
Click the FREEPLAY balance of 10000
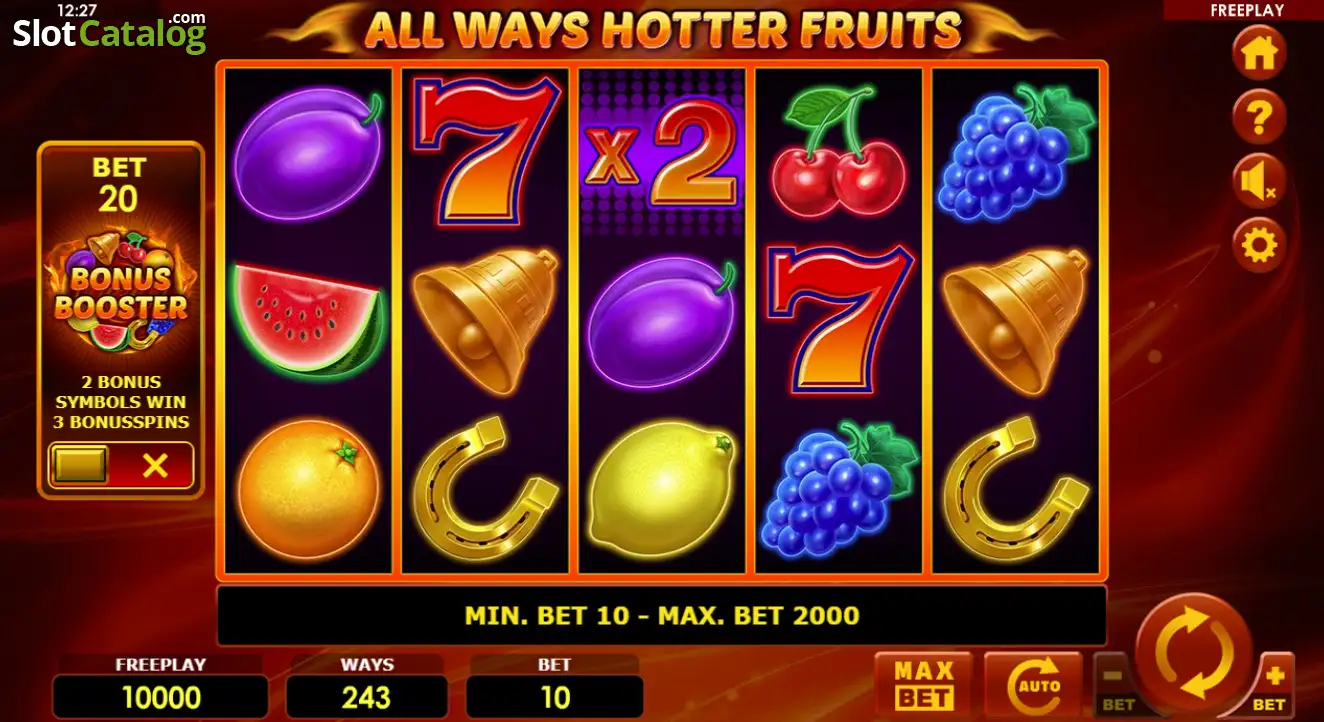pos(160,697)
